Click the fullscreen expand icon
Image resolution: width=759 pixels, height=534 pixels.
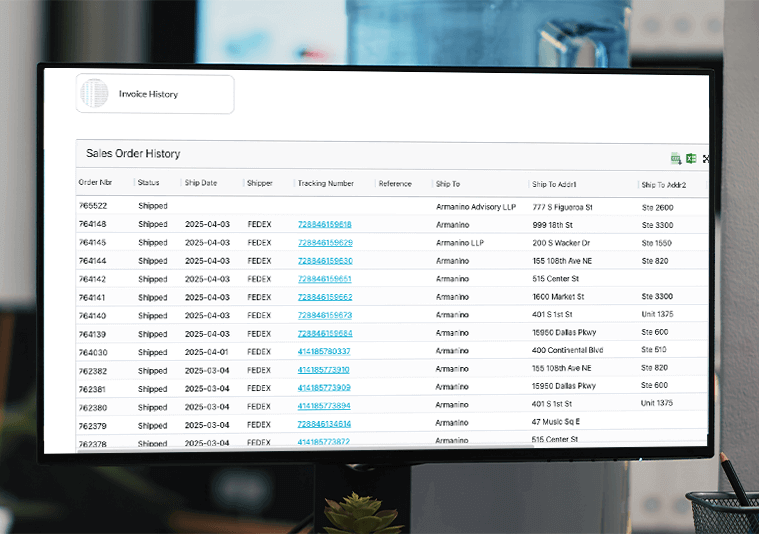pos(706,159)
